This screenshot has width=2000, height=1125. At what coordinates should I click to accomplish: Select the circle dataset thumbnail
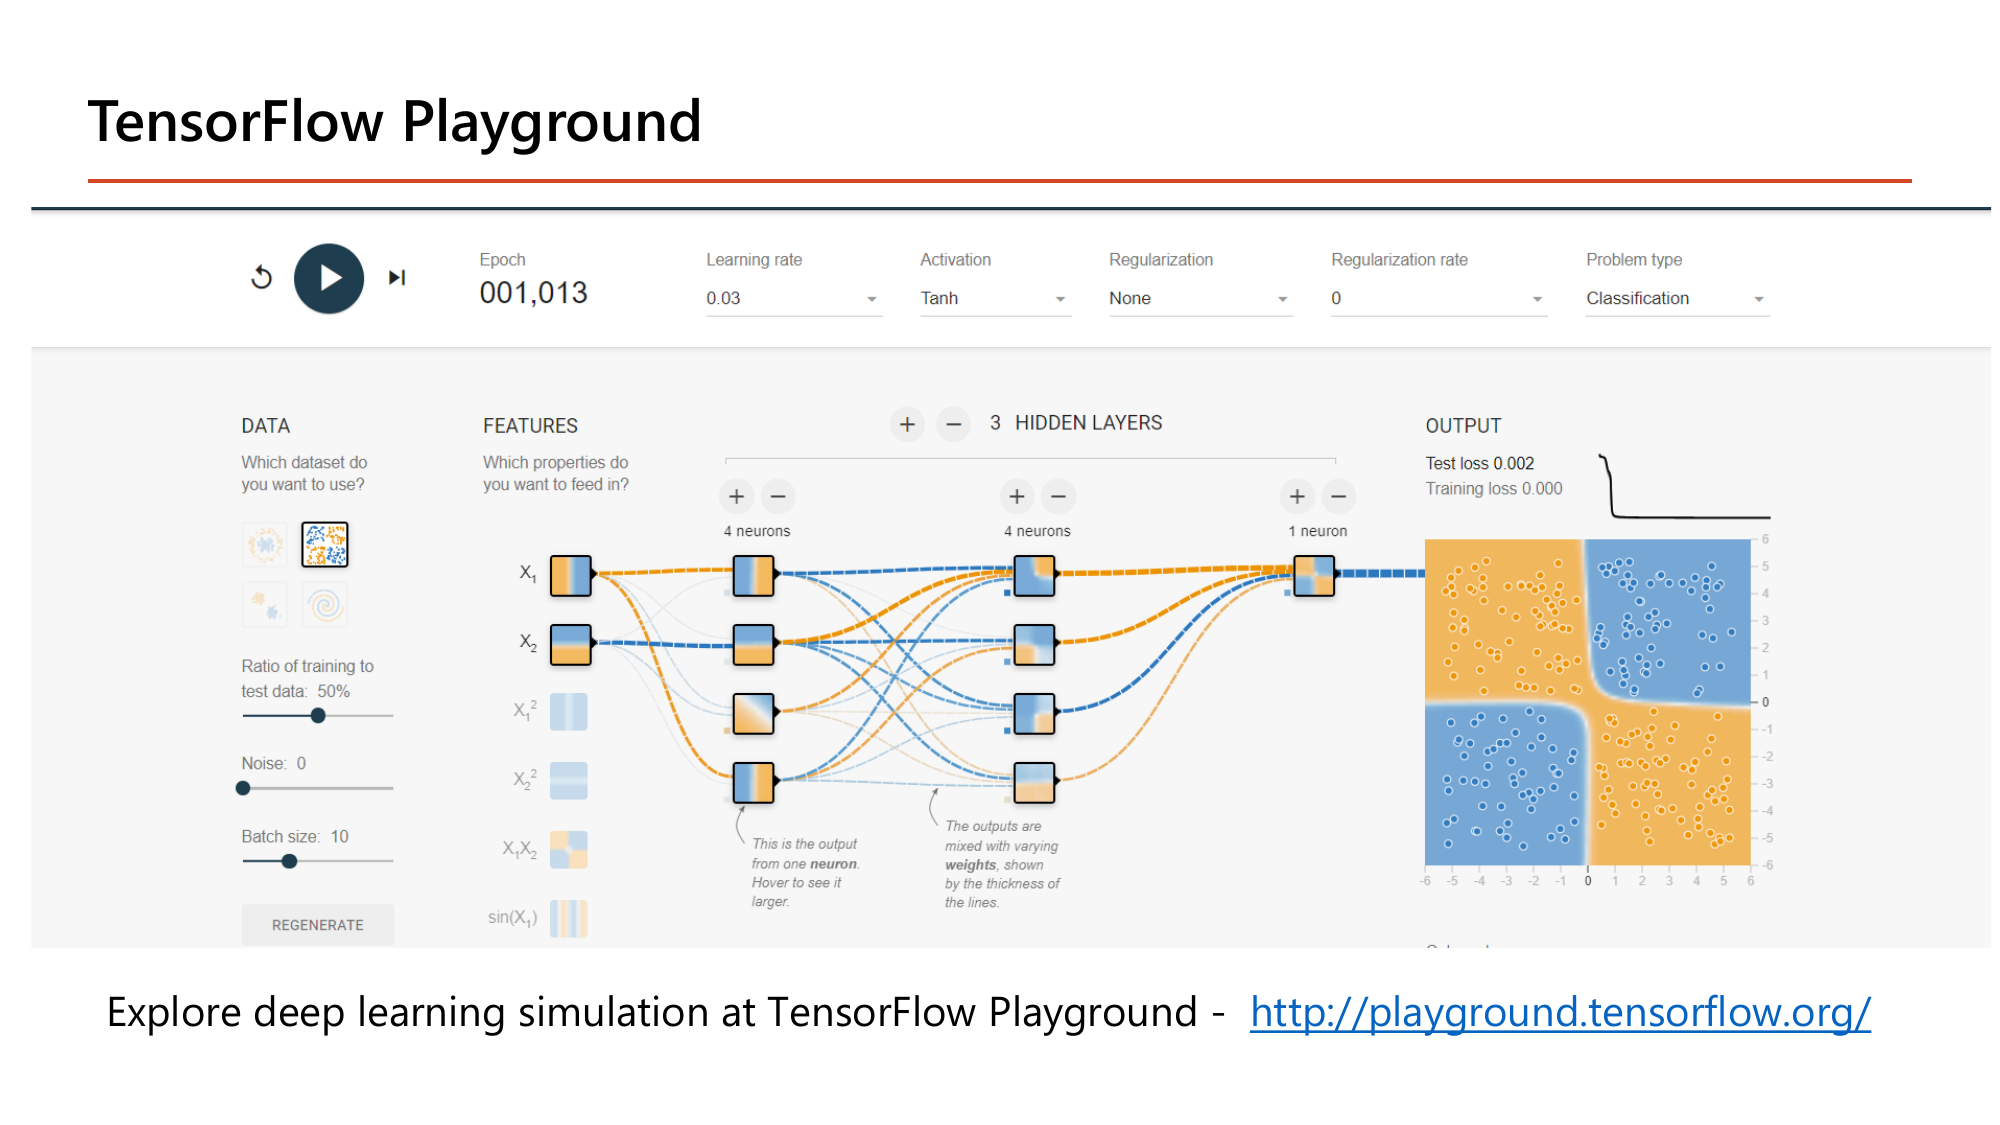(x=265, y=545)
